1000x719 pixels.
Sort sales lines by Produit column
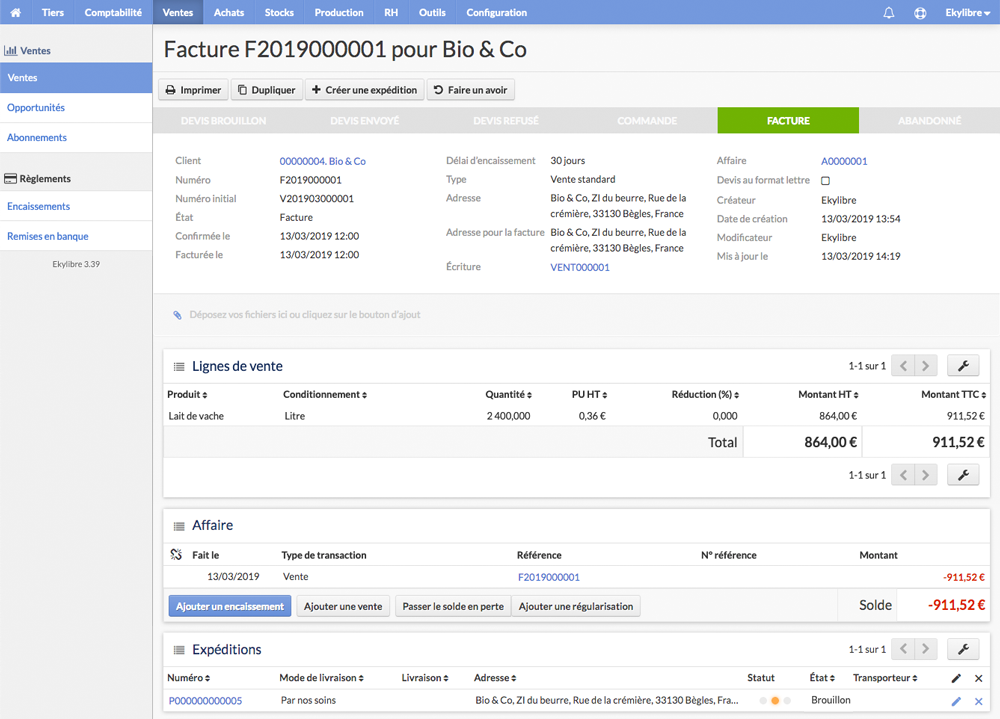[187, 394]
